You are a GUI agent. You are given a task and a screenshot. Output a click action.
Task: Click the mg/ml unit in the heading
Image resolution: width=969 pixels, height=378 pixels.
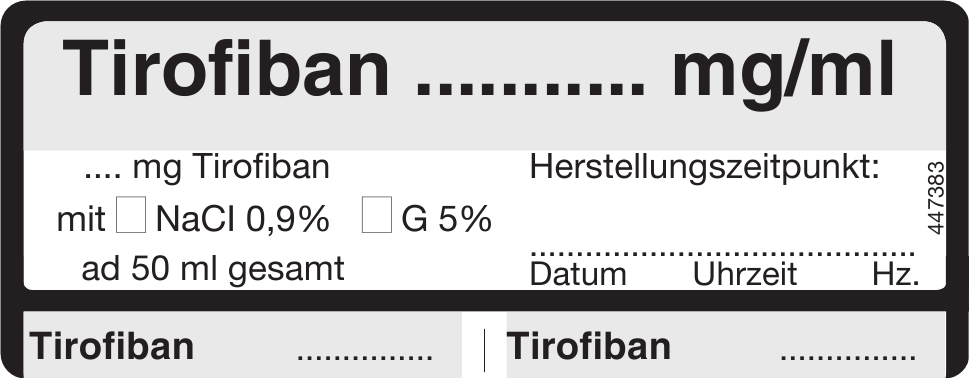(783, 74)
